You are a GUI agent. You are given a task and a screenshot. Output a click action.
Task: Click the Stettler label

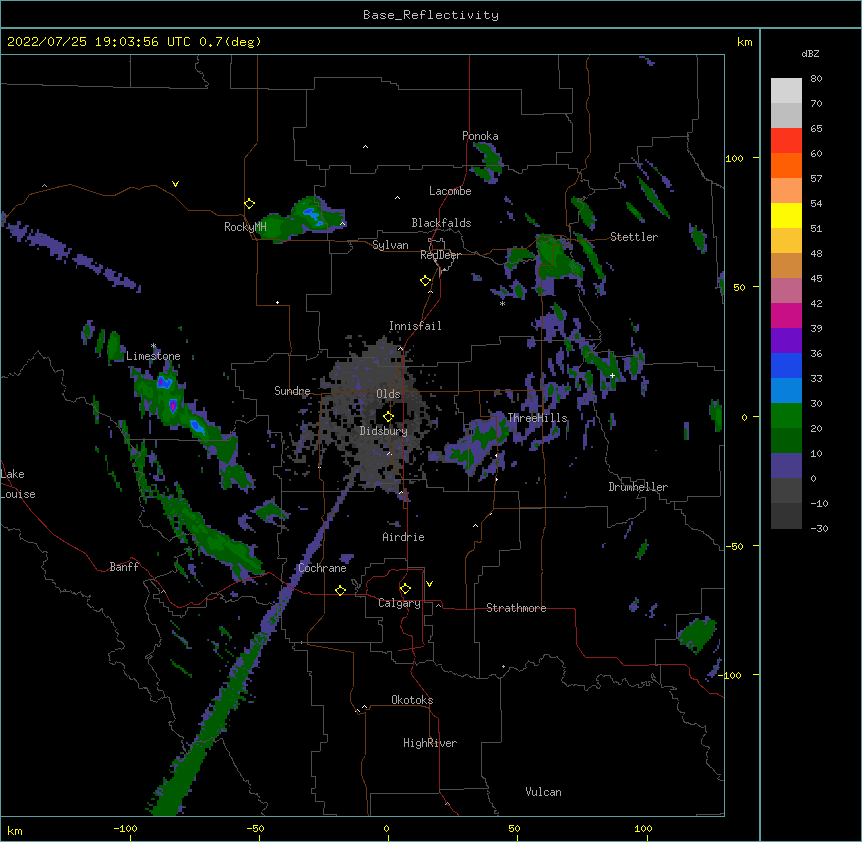(634, 237)
